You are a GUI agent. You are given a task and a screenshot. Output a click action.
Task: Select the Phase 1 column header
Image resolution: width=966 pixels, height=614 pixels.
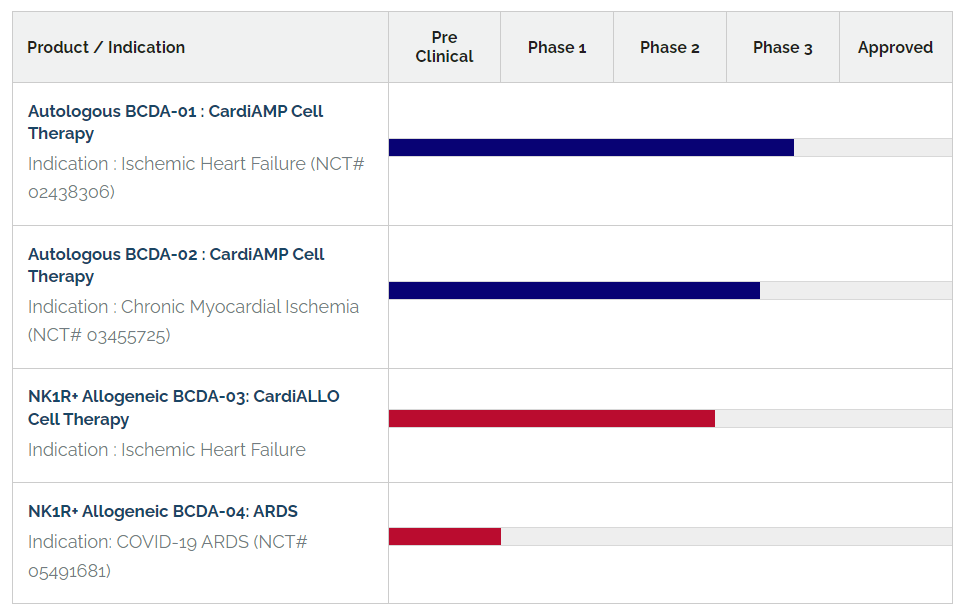coord(557,47)
